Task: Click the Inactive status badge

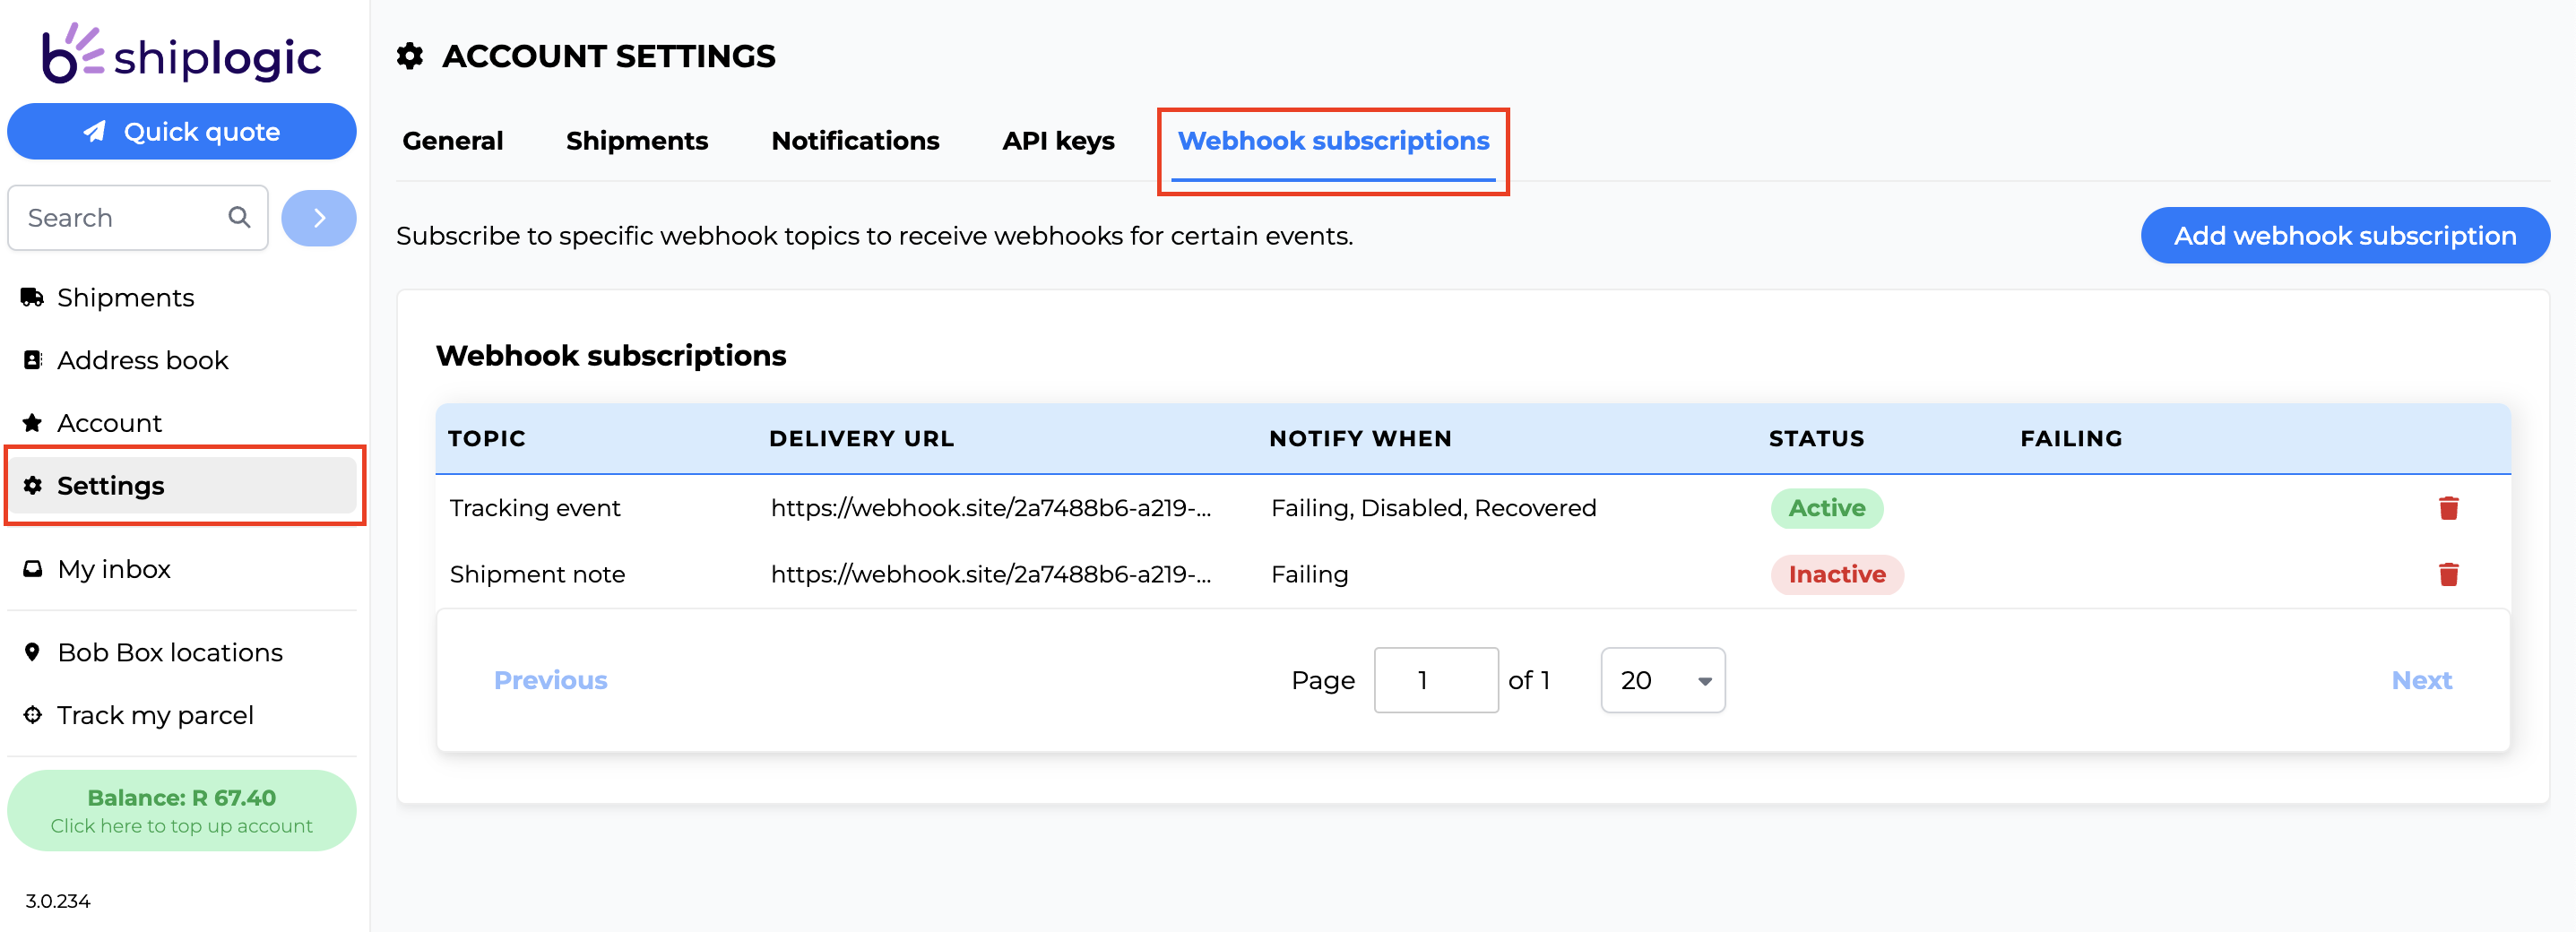Action: pos(1836,574)
